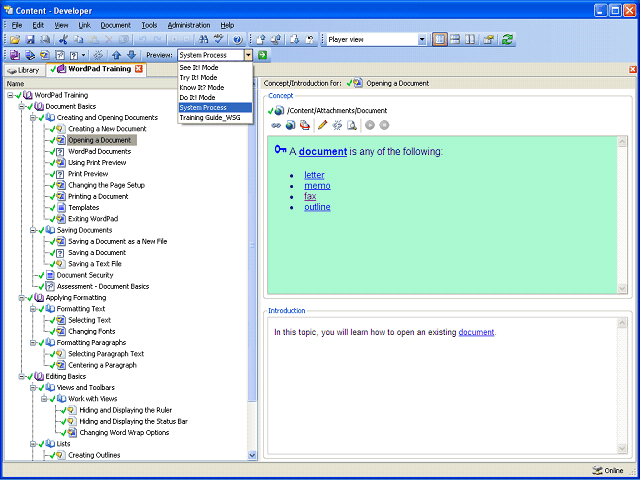This screenshot has width=640, height=480.
Task: Collapse Creating and Opening Documents node
Action: pos(33,118)
